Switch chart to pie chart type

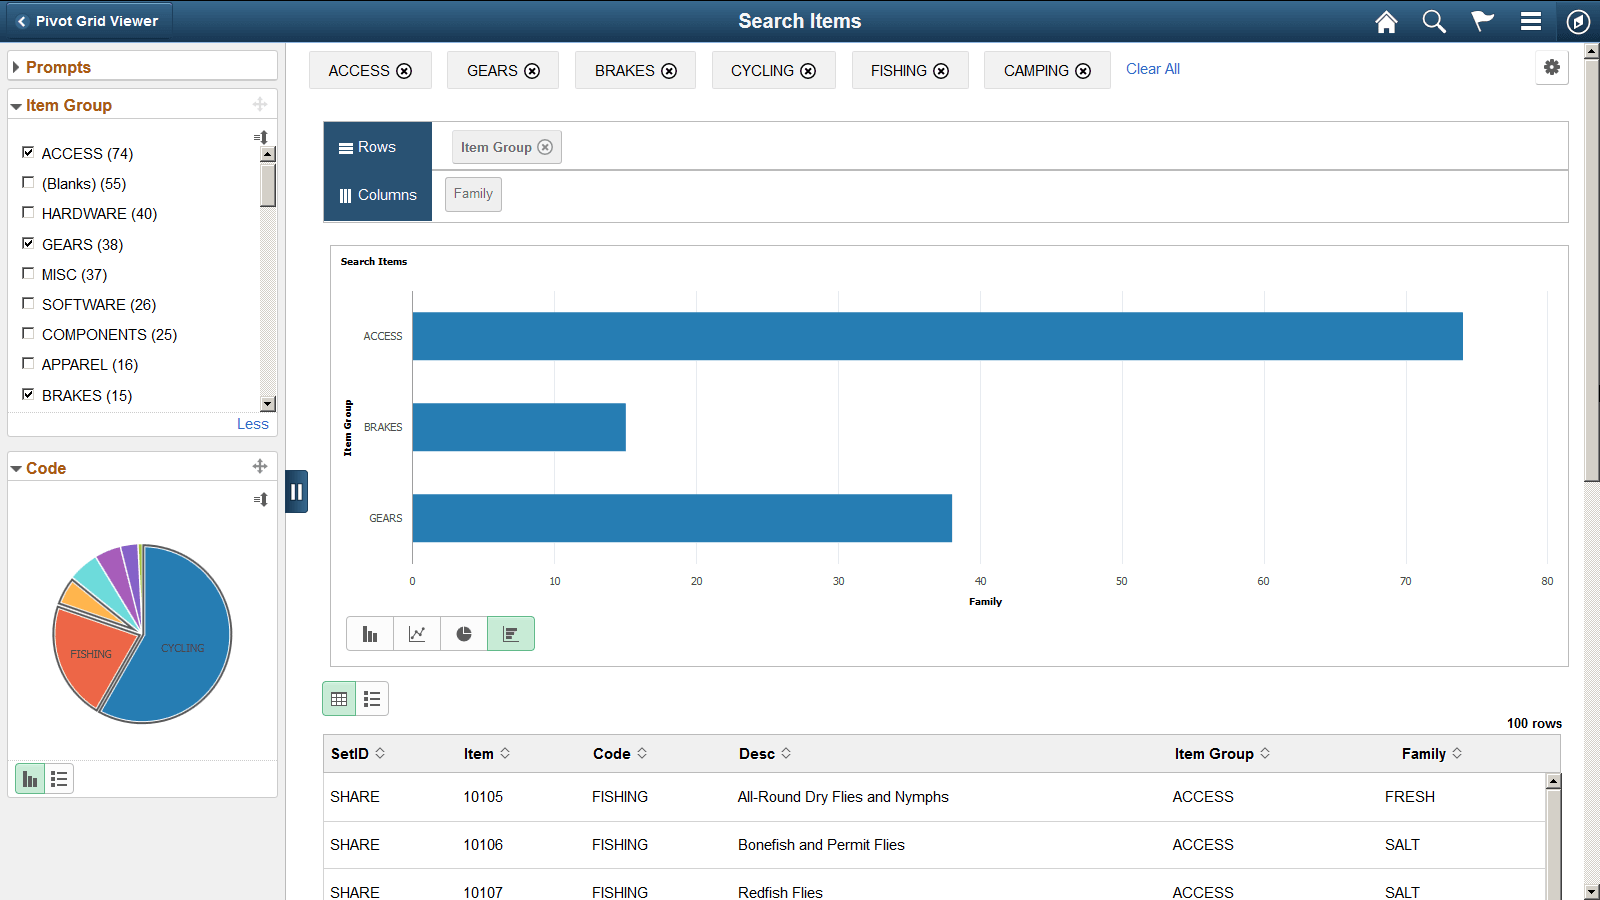[x=464, y=634]
